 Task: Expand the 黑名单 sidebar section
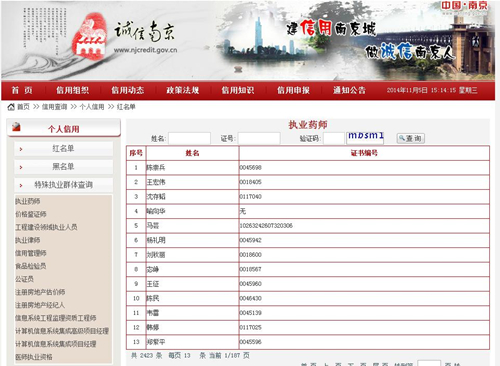coord(63,167)
